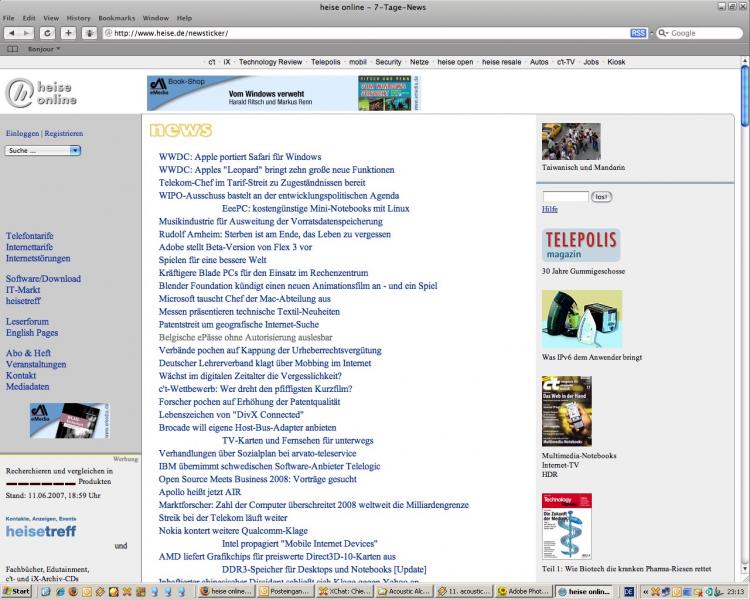Image resolution: width=750 pixels, height=600 pixels.
Task: Reload the current page
Action: pyautogui.click(x=47, y=33)
